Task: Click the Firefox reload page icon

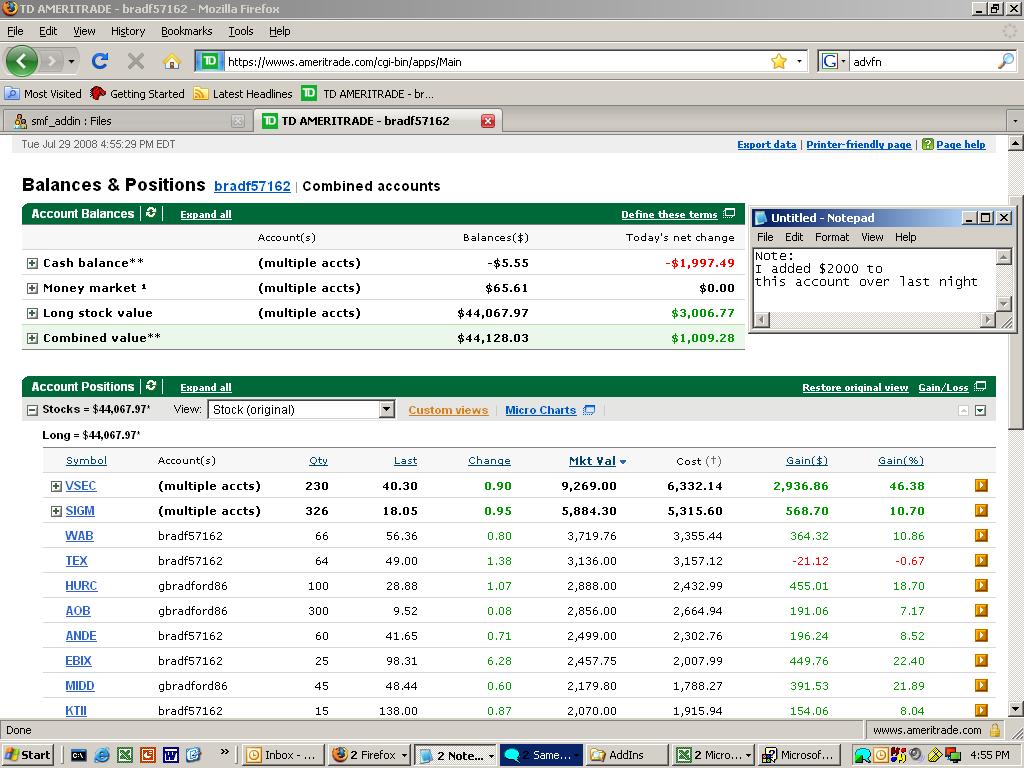Action: pos(100,61)
